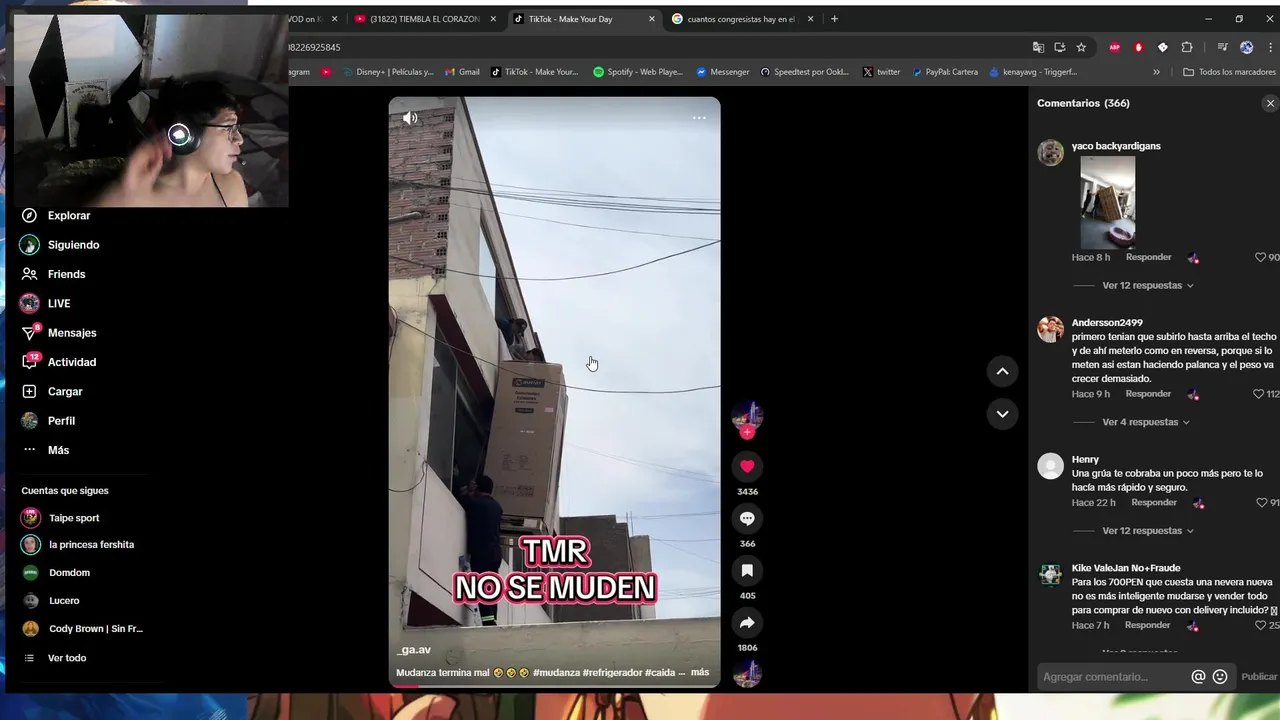Click spinning music disc below share count
Screen dimensions: 1280x720
[747, 674]
